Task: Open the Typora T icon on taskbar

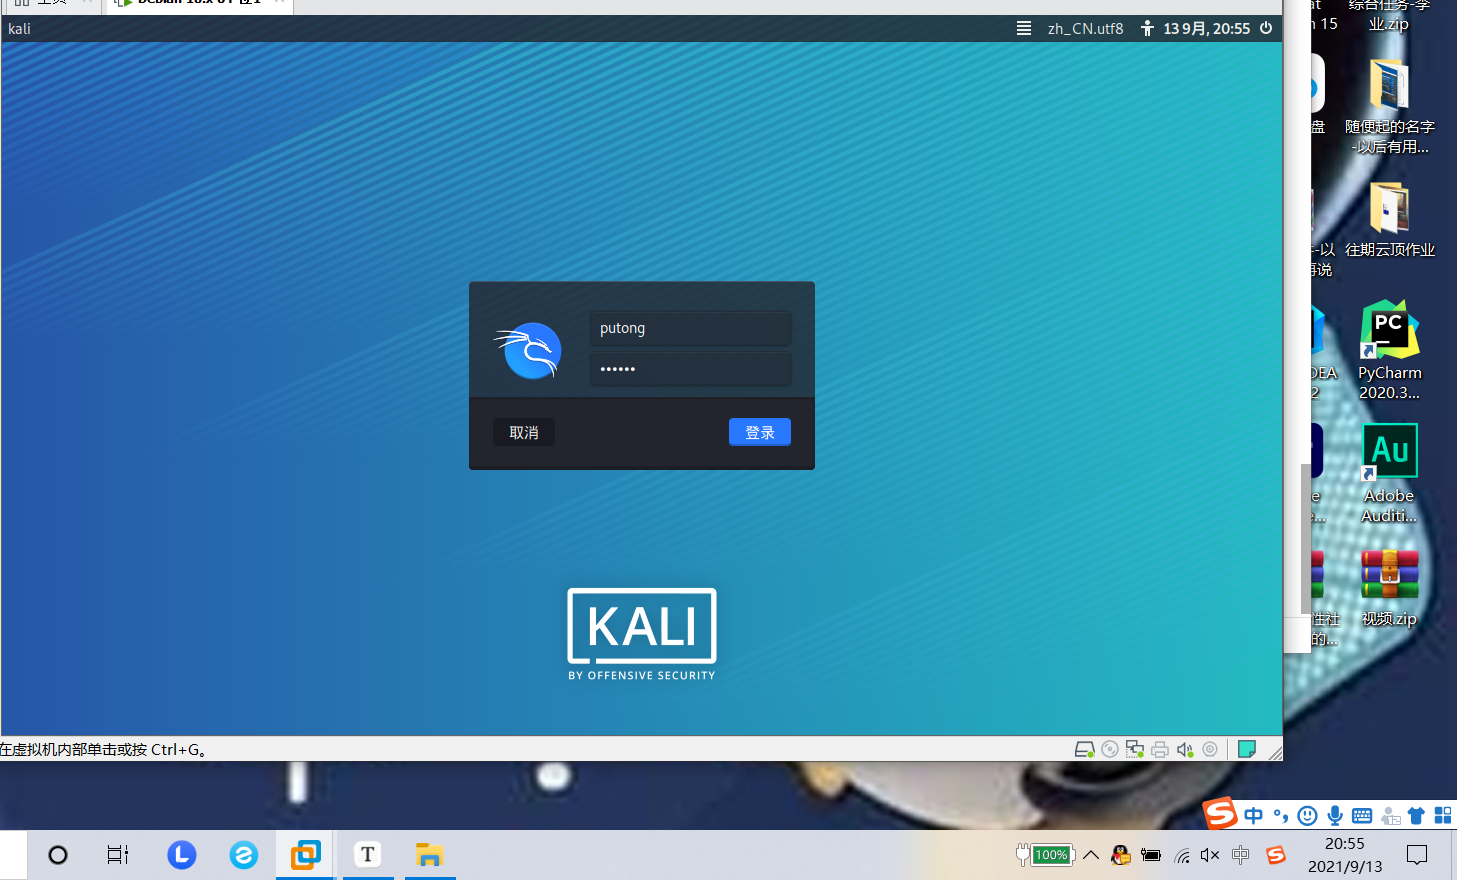Action: (368, 855)
